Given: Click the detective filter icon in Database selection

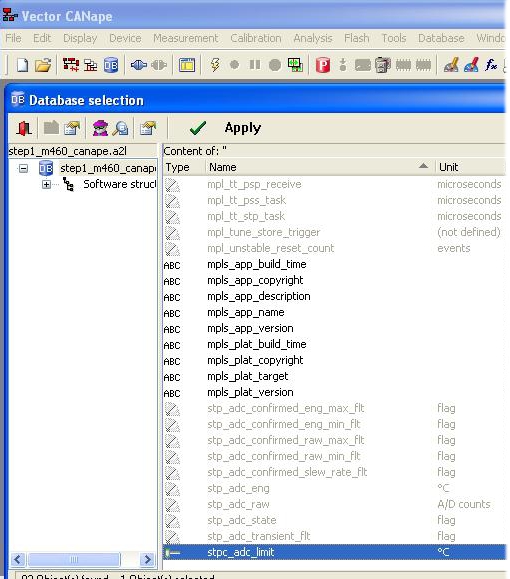Looking at the screenshot, I should pos(100,128).
